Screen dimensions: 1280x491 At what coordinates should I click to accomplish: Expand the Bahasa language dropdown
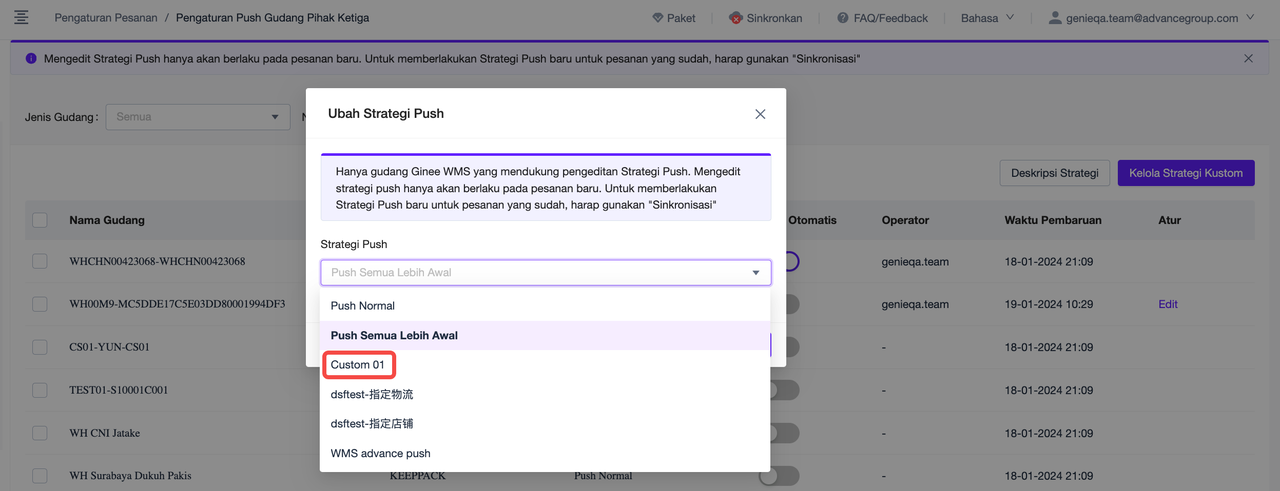tap(987, 18)
